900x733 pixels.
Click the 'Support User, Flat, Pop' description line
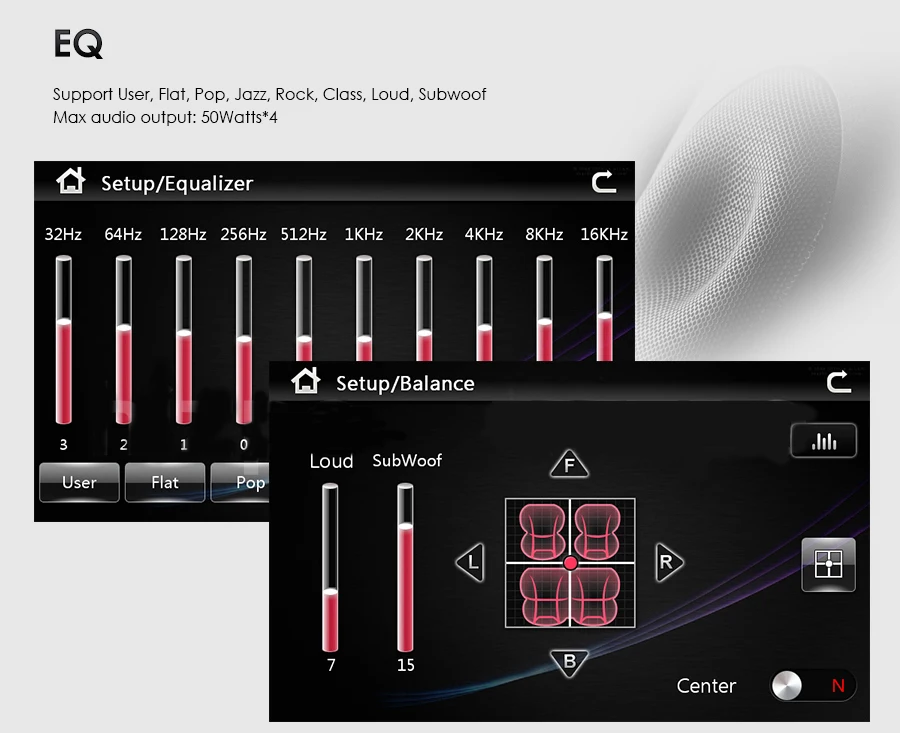tap(270, 94)
